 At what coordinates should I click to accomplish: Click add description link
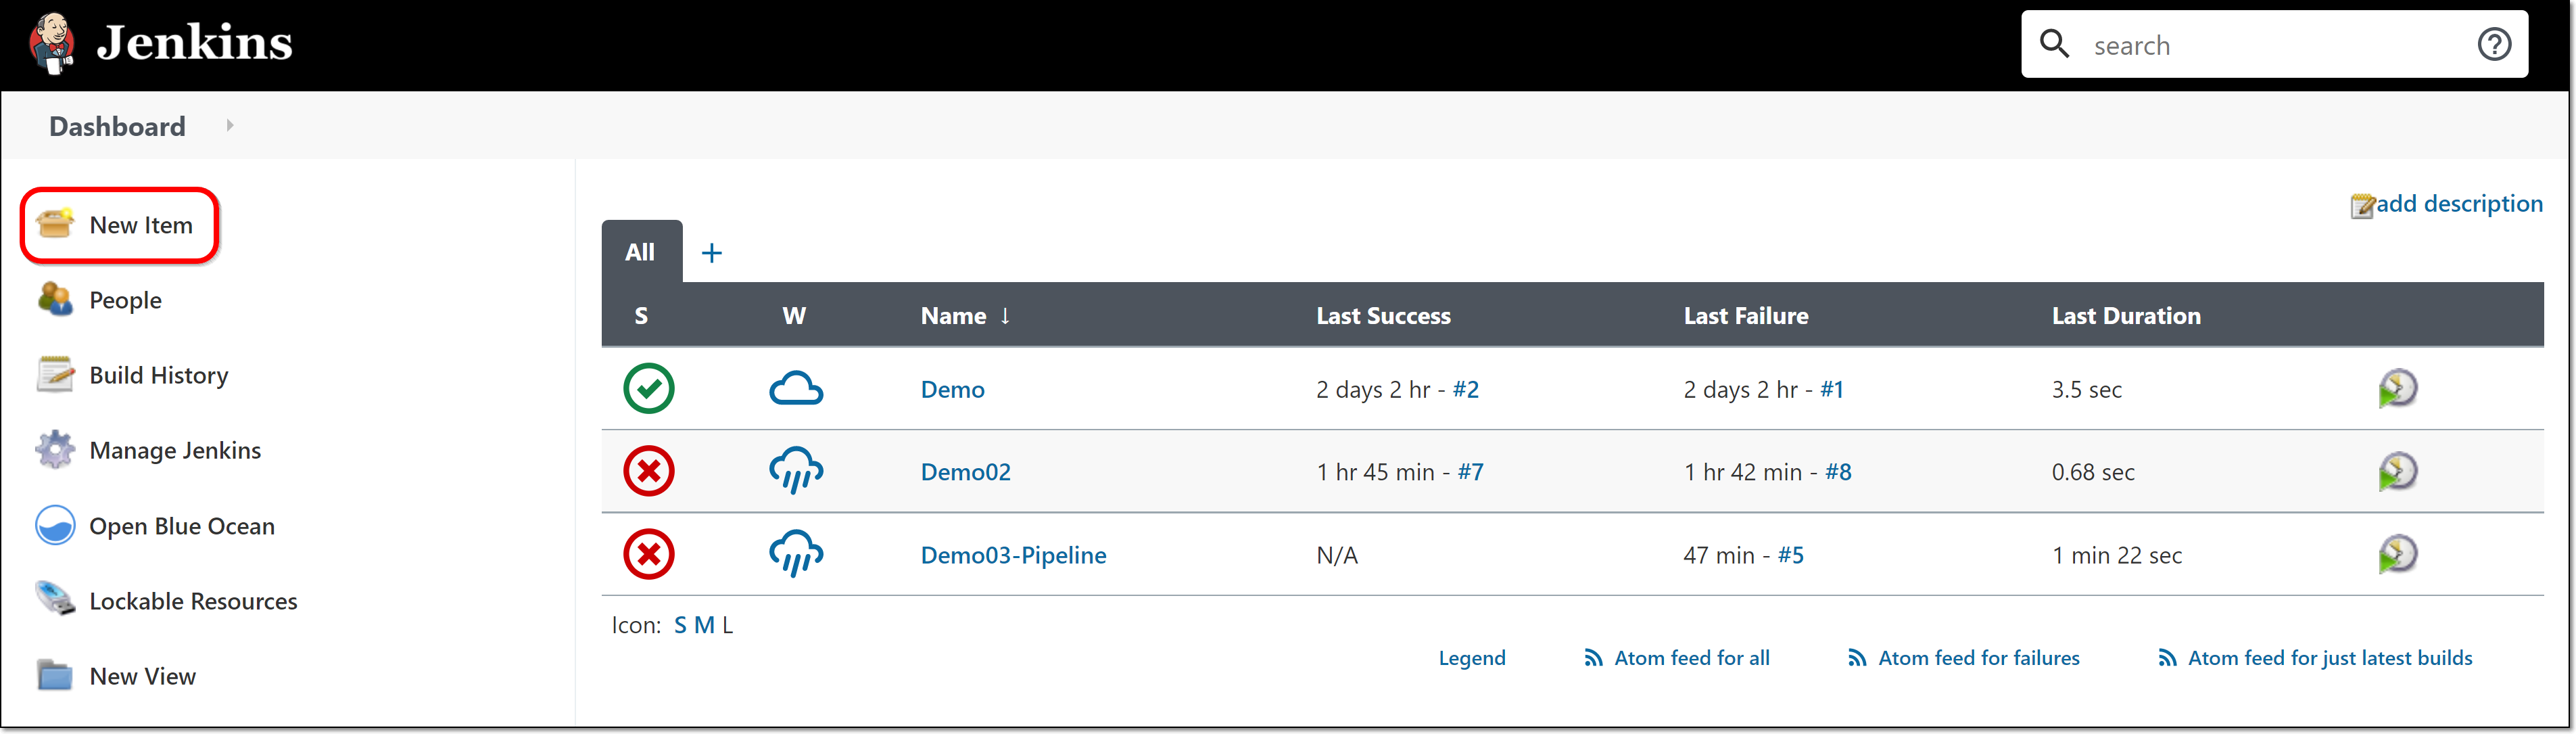(x=2459, y=204)
